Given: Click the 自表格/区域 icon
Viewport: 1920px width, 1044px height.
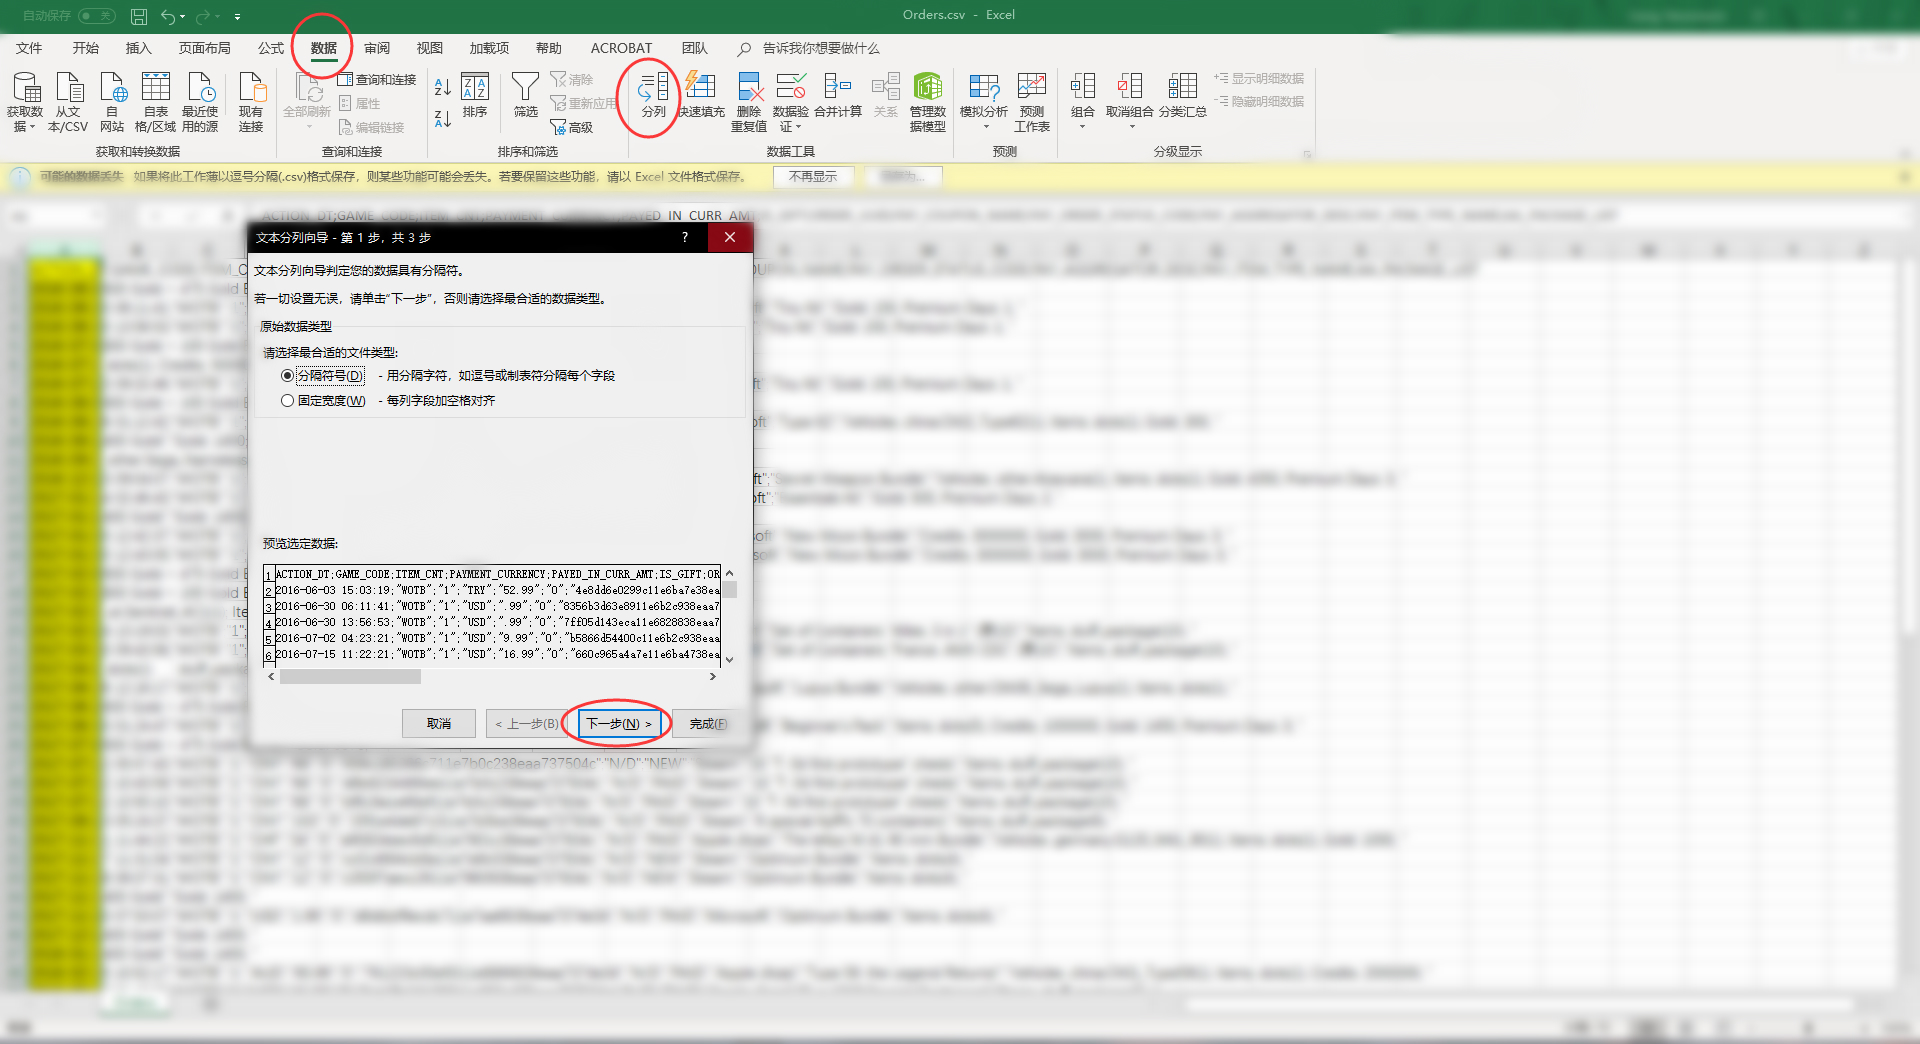Looking at the screenshot, I should [x=156, y=102].
